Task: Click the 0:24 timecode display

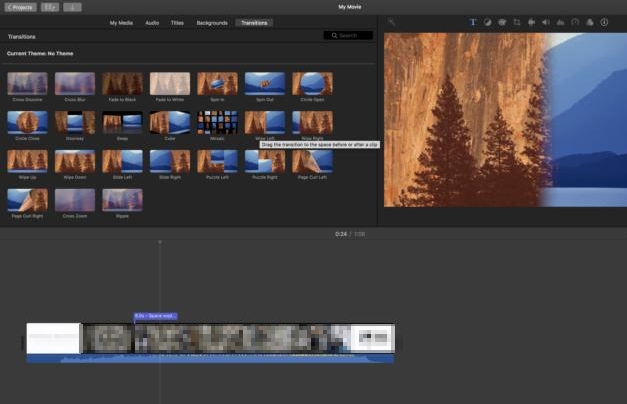Action: pos(341,234)
